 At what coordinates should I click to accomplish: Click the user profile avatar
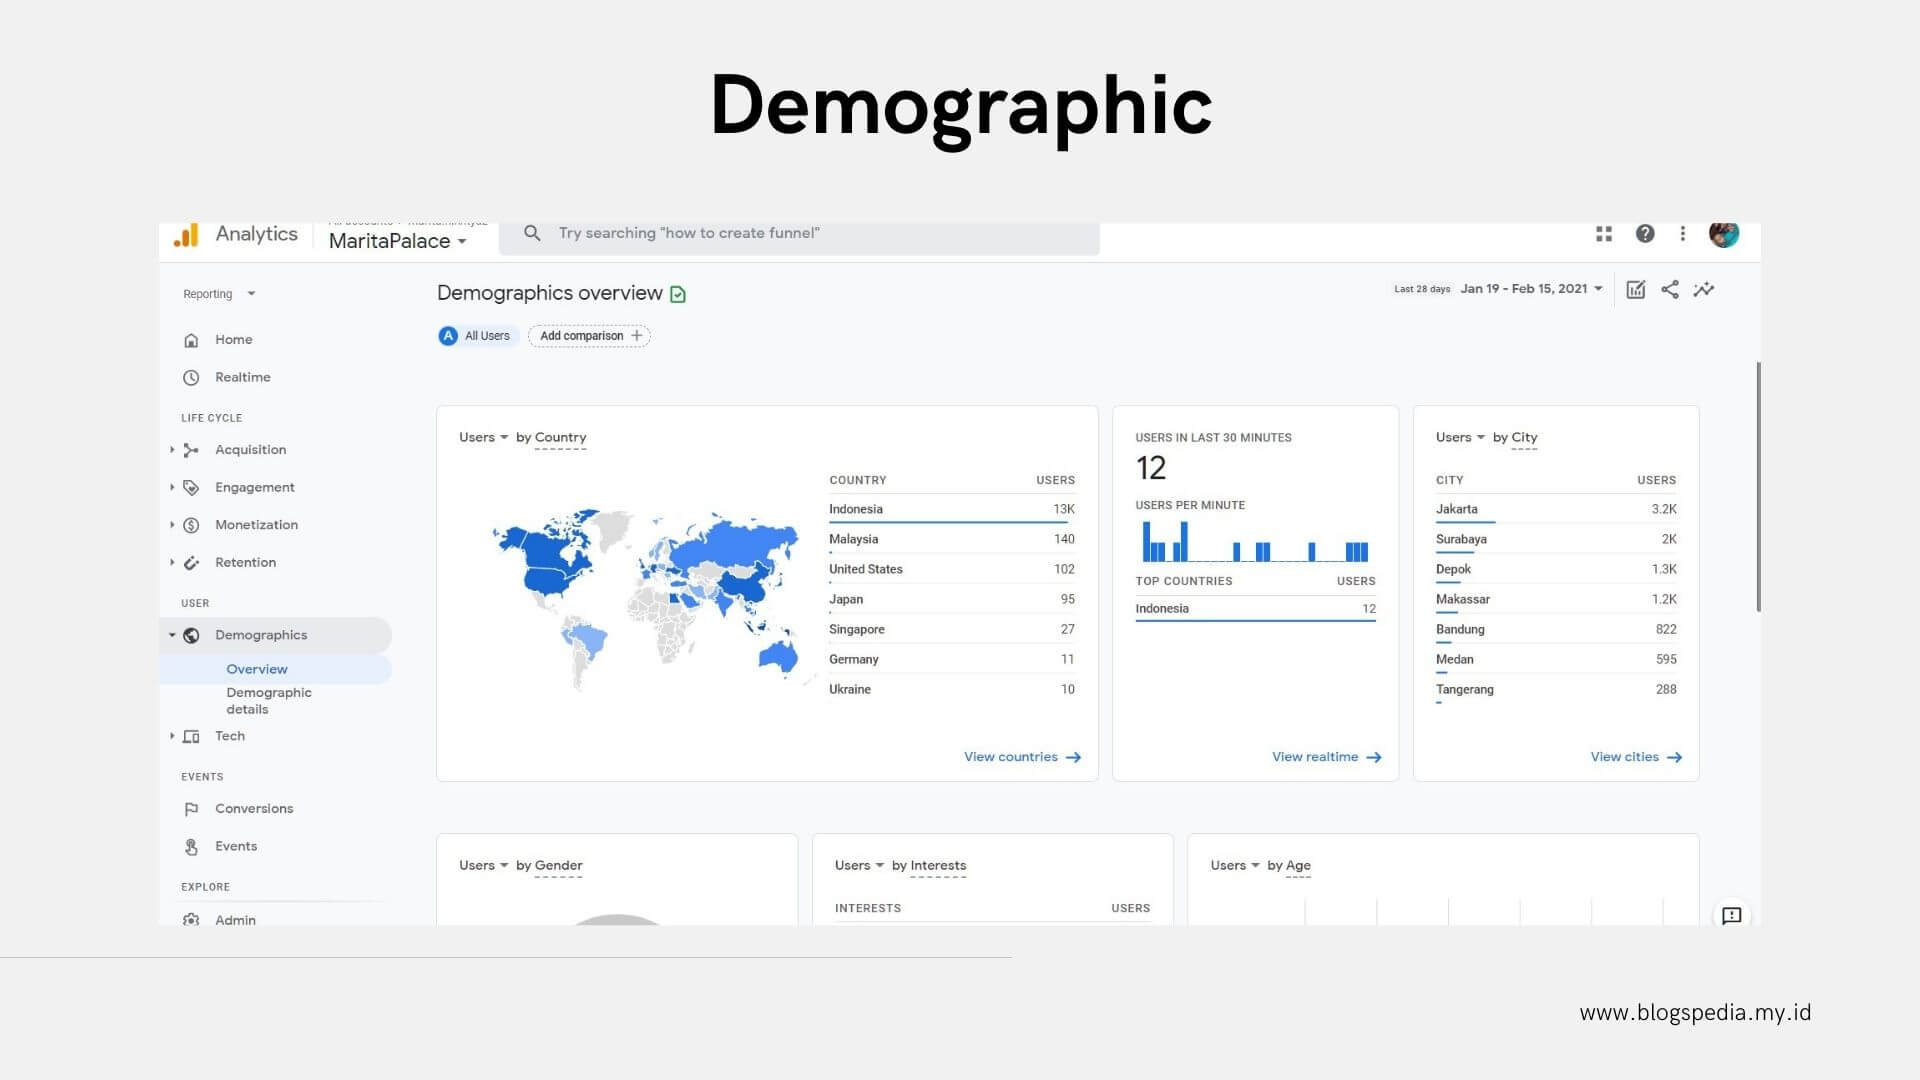click(1724, 234)
